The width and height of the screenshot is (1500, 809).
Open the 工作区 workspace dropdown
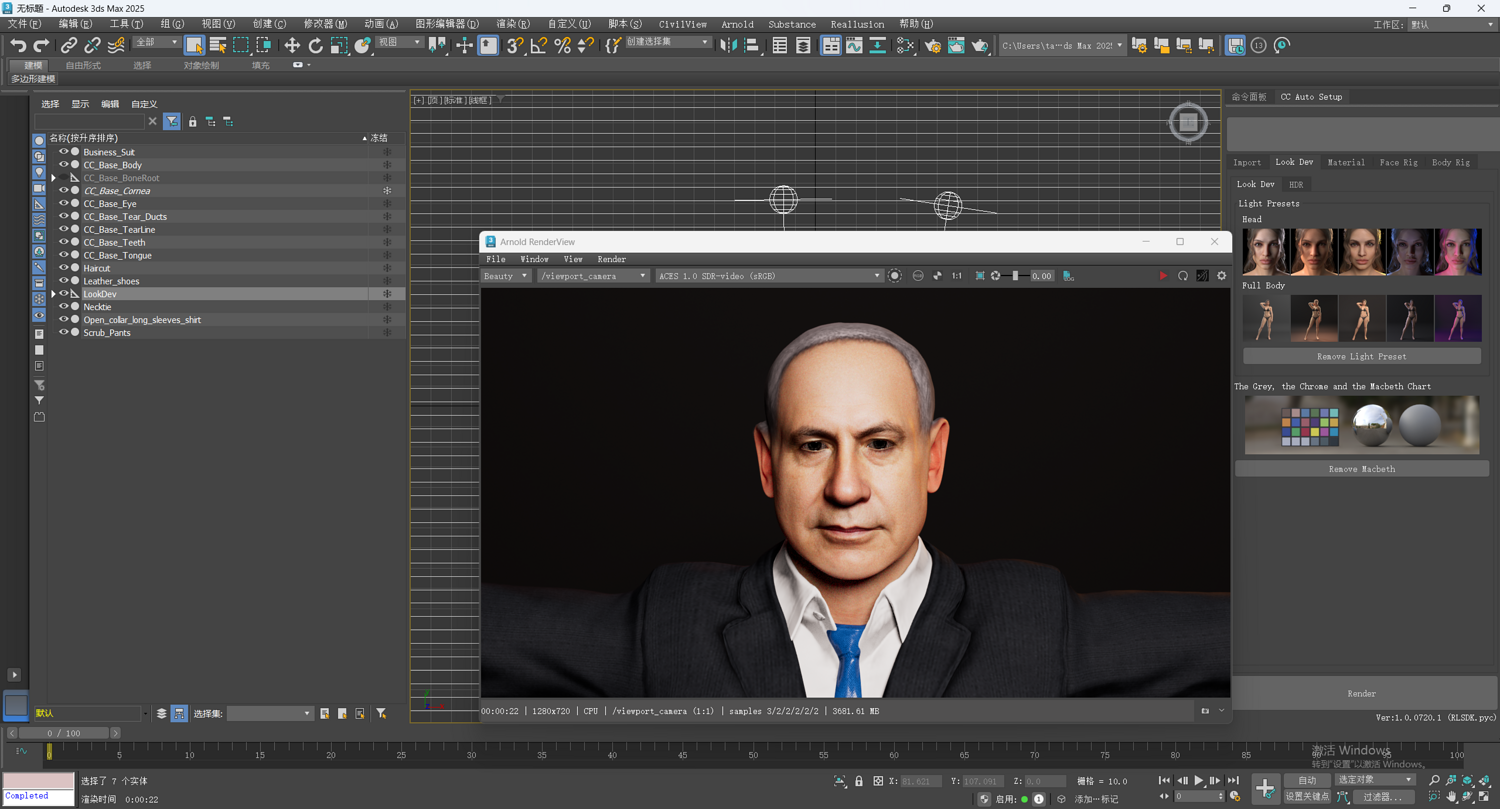click(1451, 24)
